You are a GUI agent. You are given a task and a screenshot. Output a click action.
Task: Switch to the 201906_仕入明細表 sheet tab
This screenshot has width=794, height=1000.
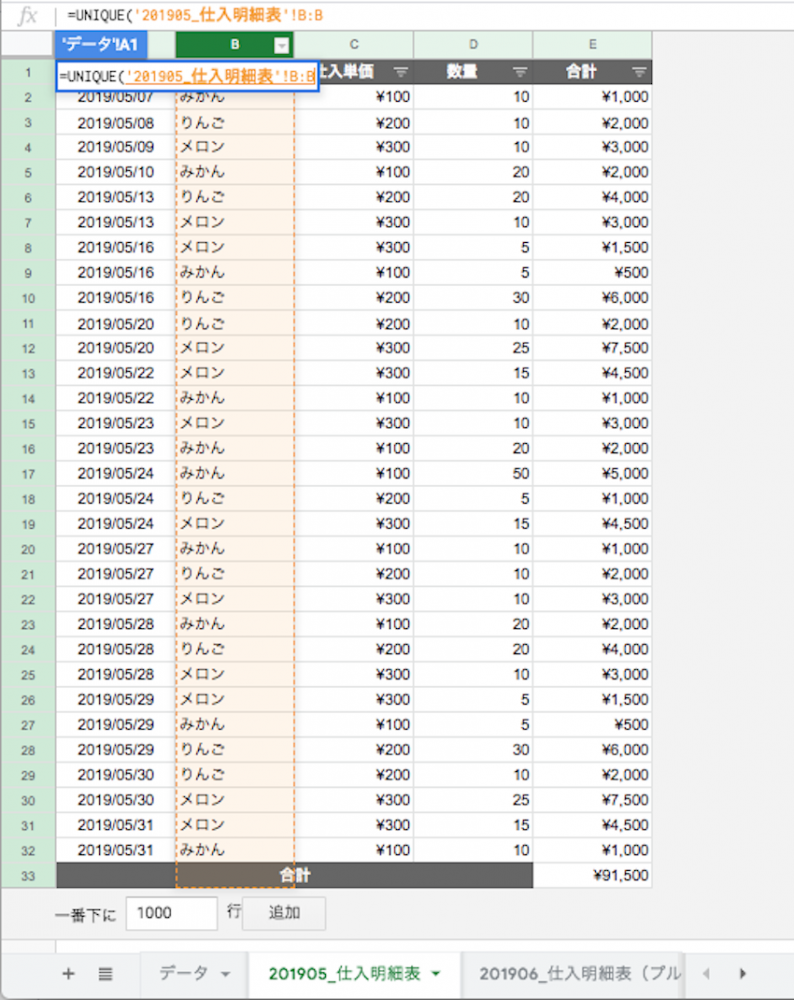pos(578,974)
